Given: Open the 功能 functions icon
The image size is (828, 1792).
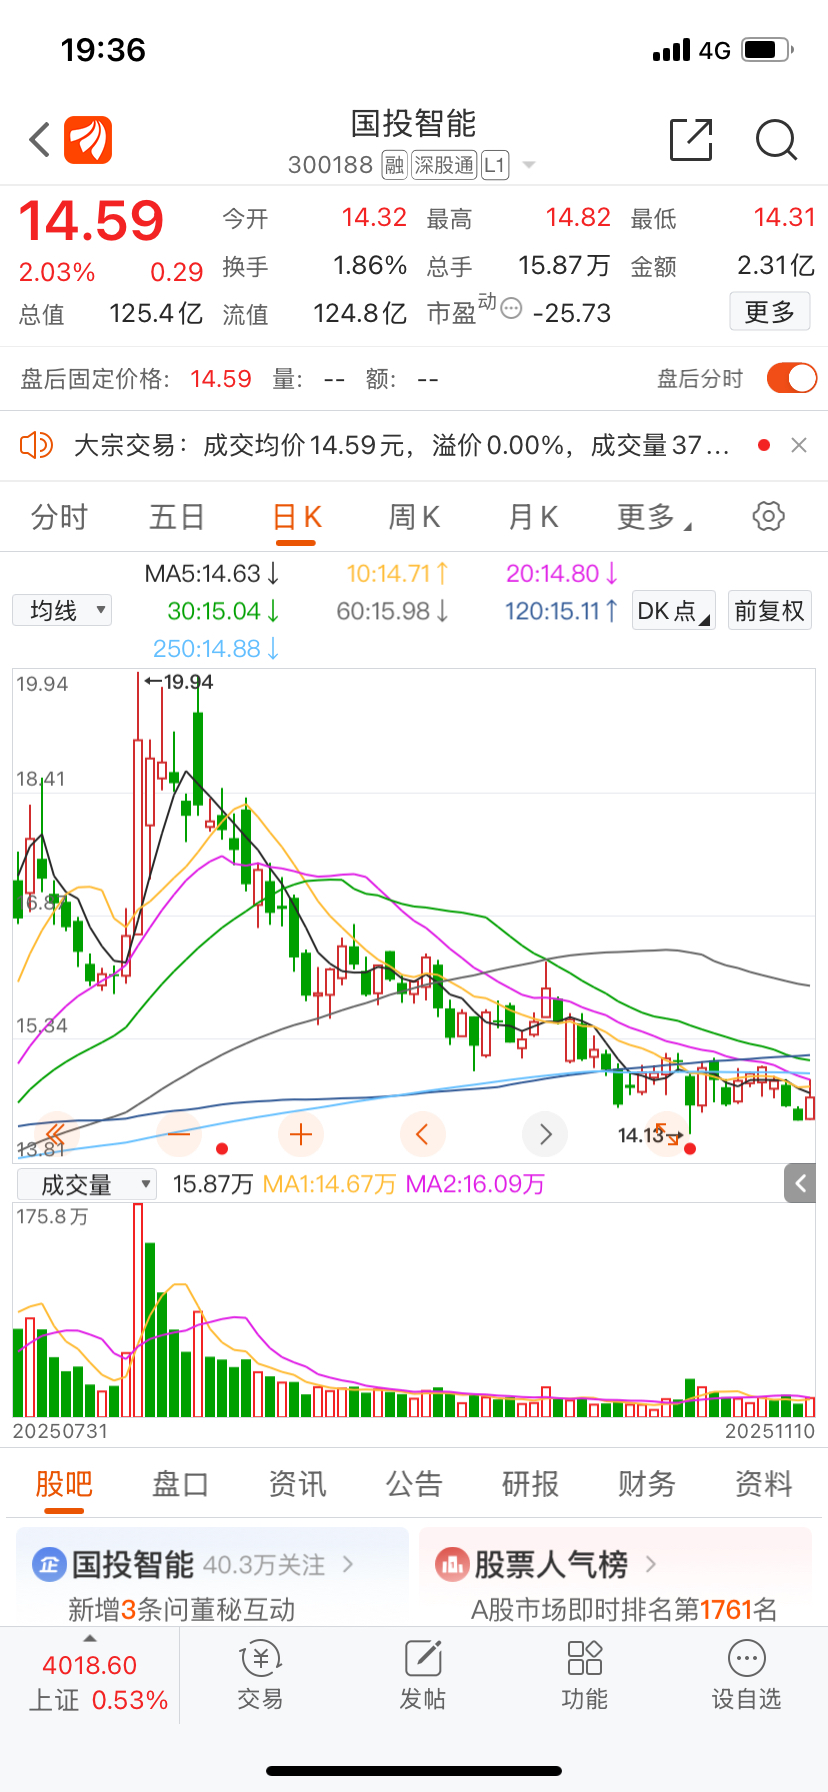Looking at the screenshot, I should [584, 1659].
